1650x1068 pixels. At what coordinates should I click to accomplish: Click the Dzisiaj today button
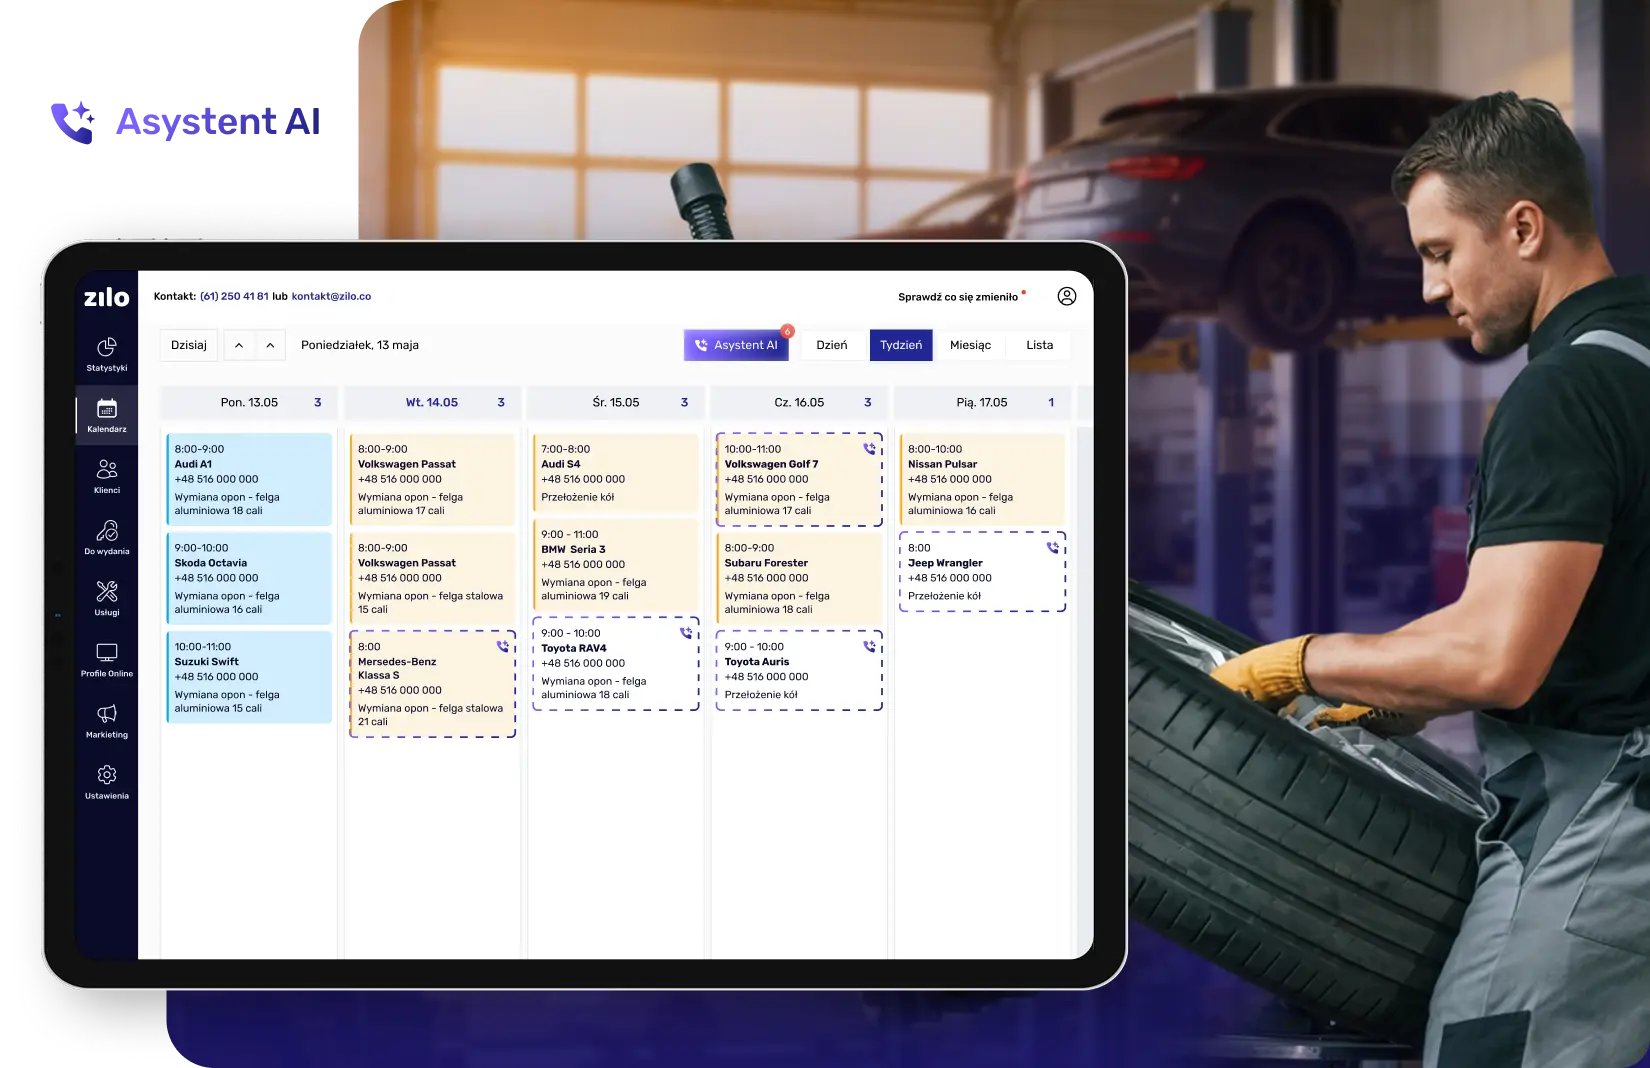pos(189,345)
